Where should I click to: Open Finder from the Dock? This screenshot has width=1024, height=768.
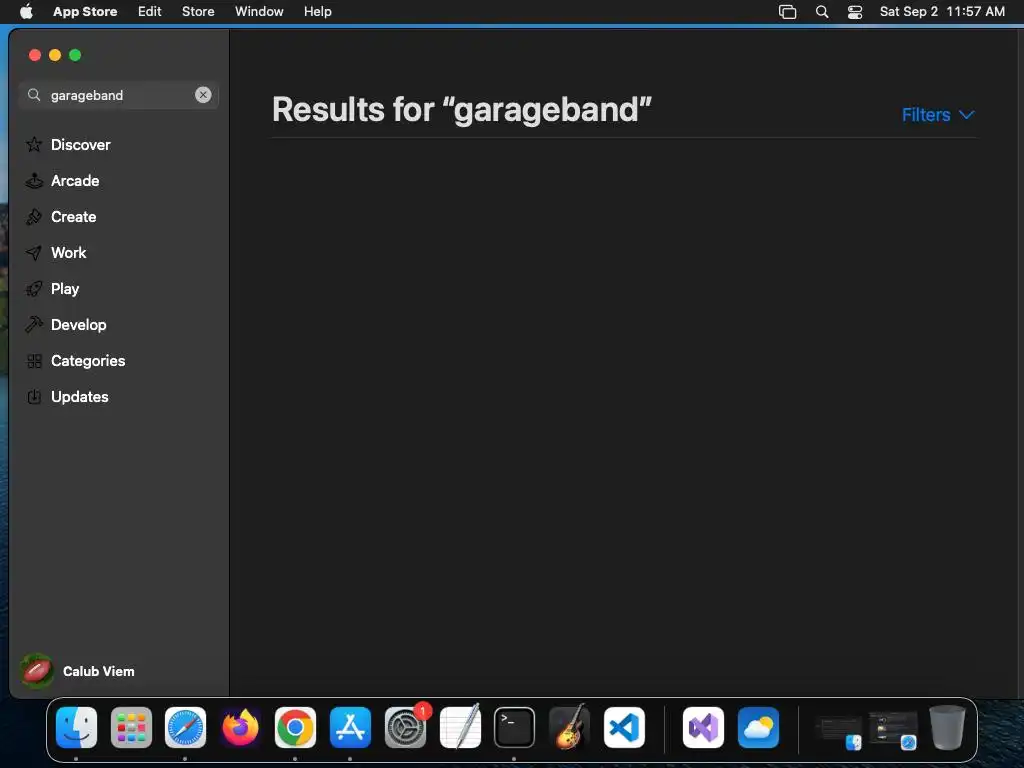click(76, 727)
